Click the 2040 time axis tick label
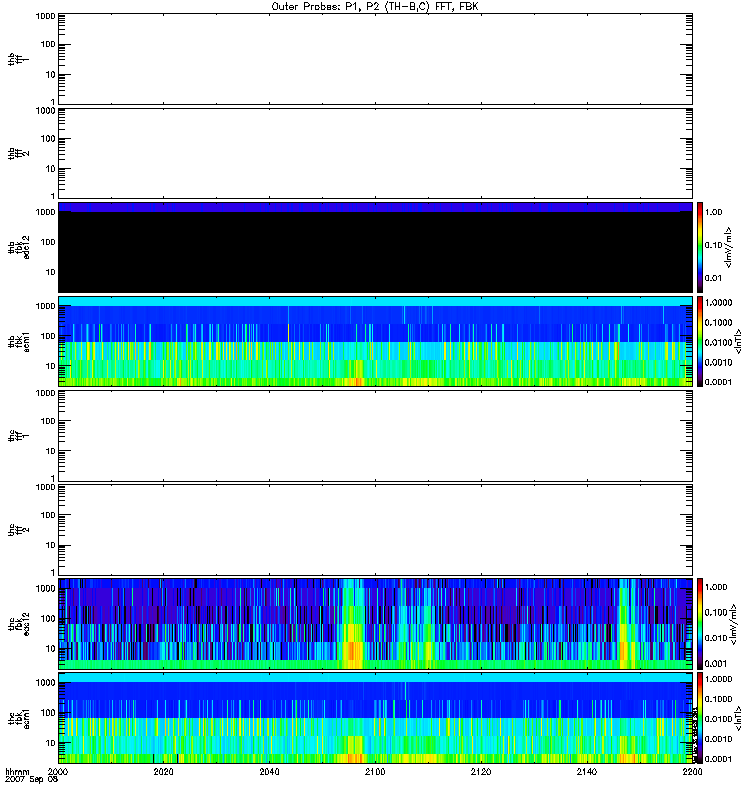This screenshot has height=800, width=750. coord(269,772)
